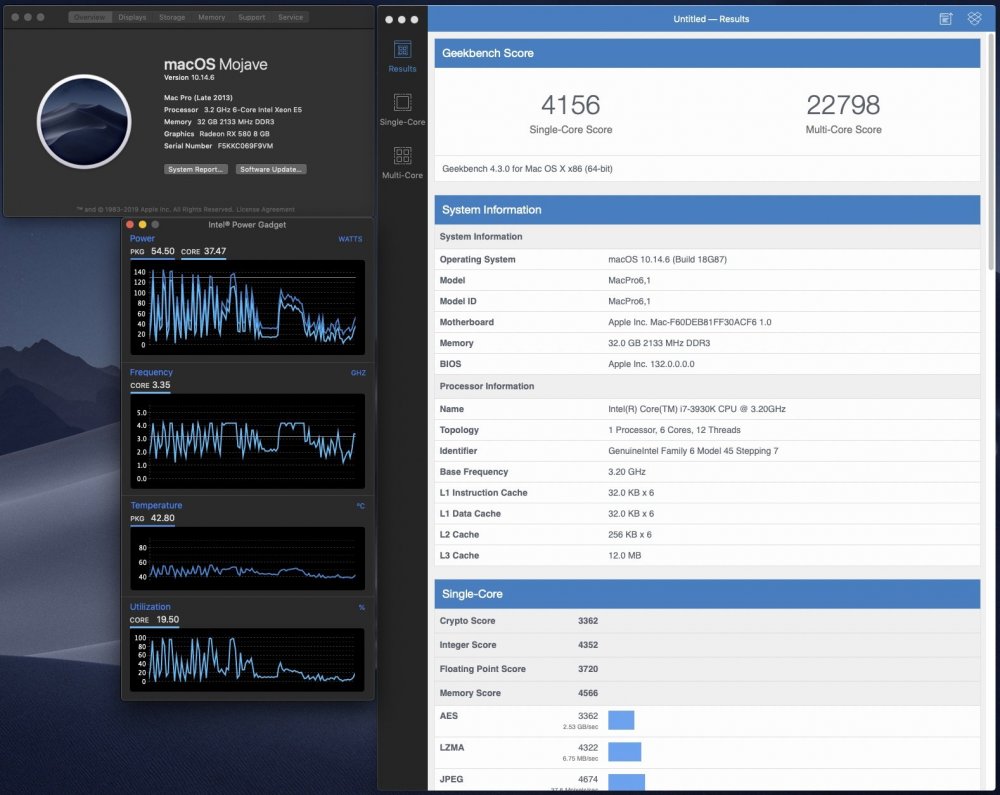The image size is (1000, 795).
Task: Switch to the Storage tab
Action: pyautogui.click(x=172, y=17)
